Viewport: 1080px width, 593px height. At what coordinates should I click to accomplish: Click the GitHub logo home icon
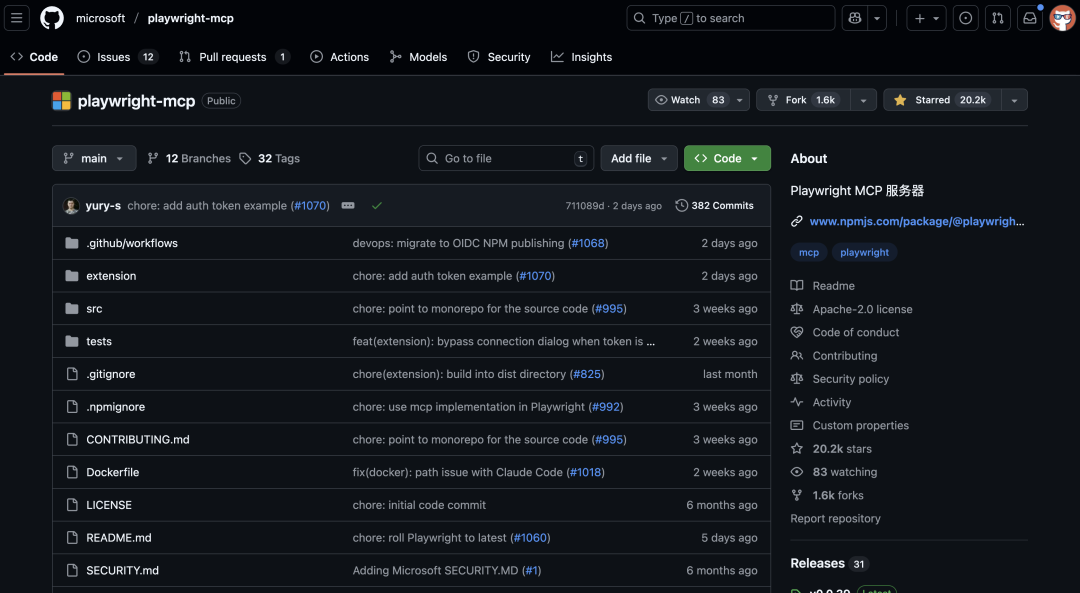coord(52,18)
